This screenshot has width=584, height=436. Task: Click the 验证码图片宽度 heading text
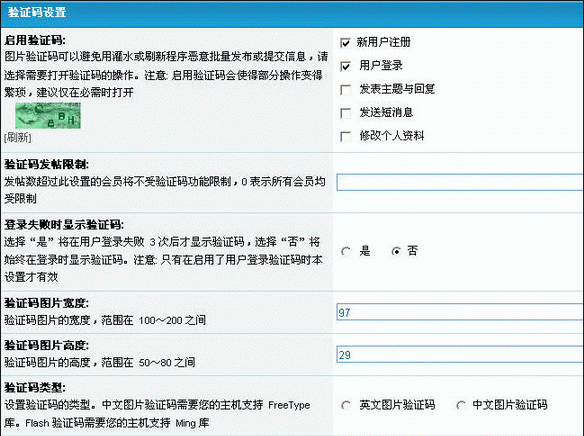pyautogui.click(x=47, y=303)
